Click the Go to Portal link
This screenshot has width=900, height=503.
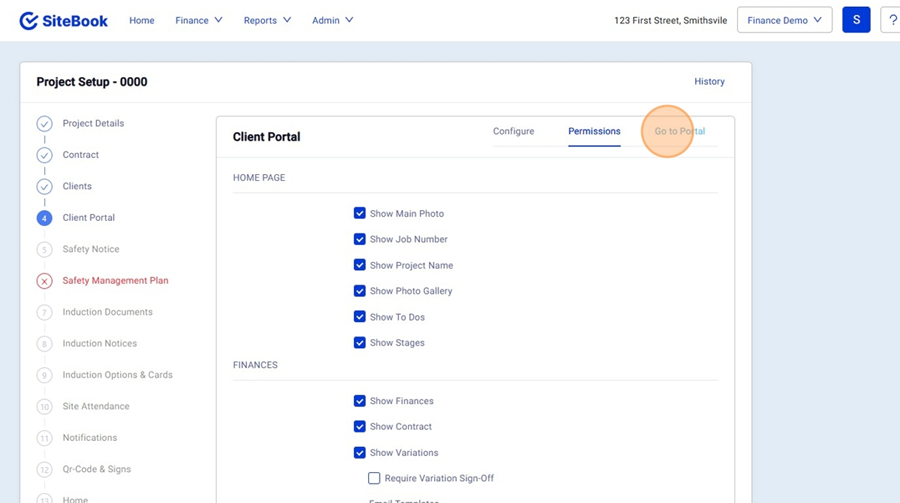pyautogui.click(x=680, y=131)
